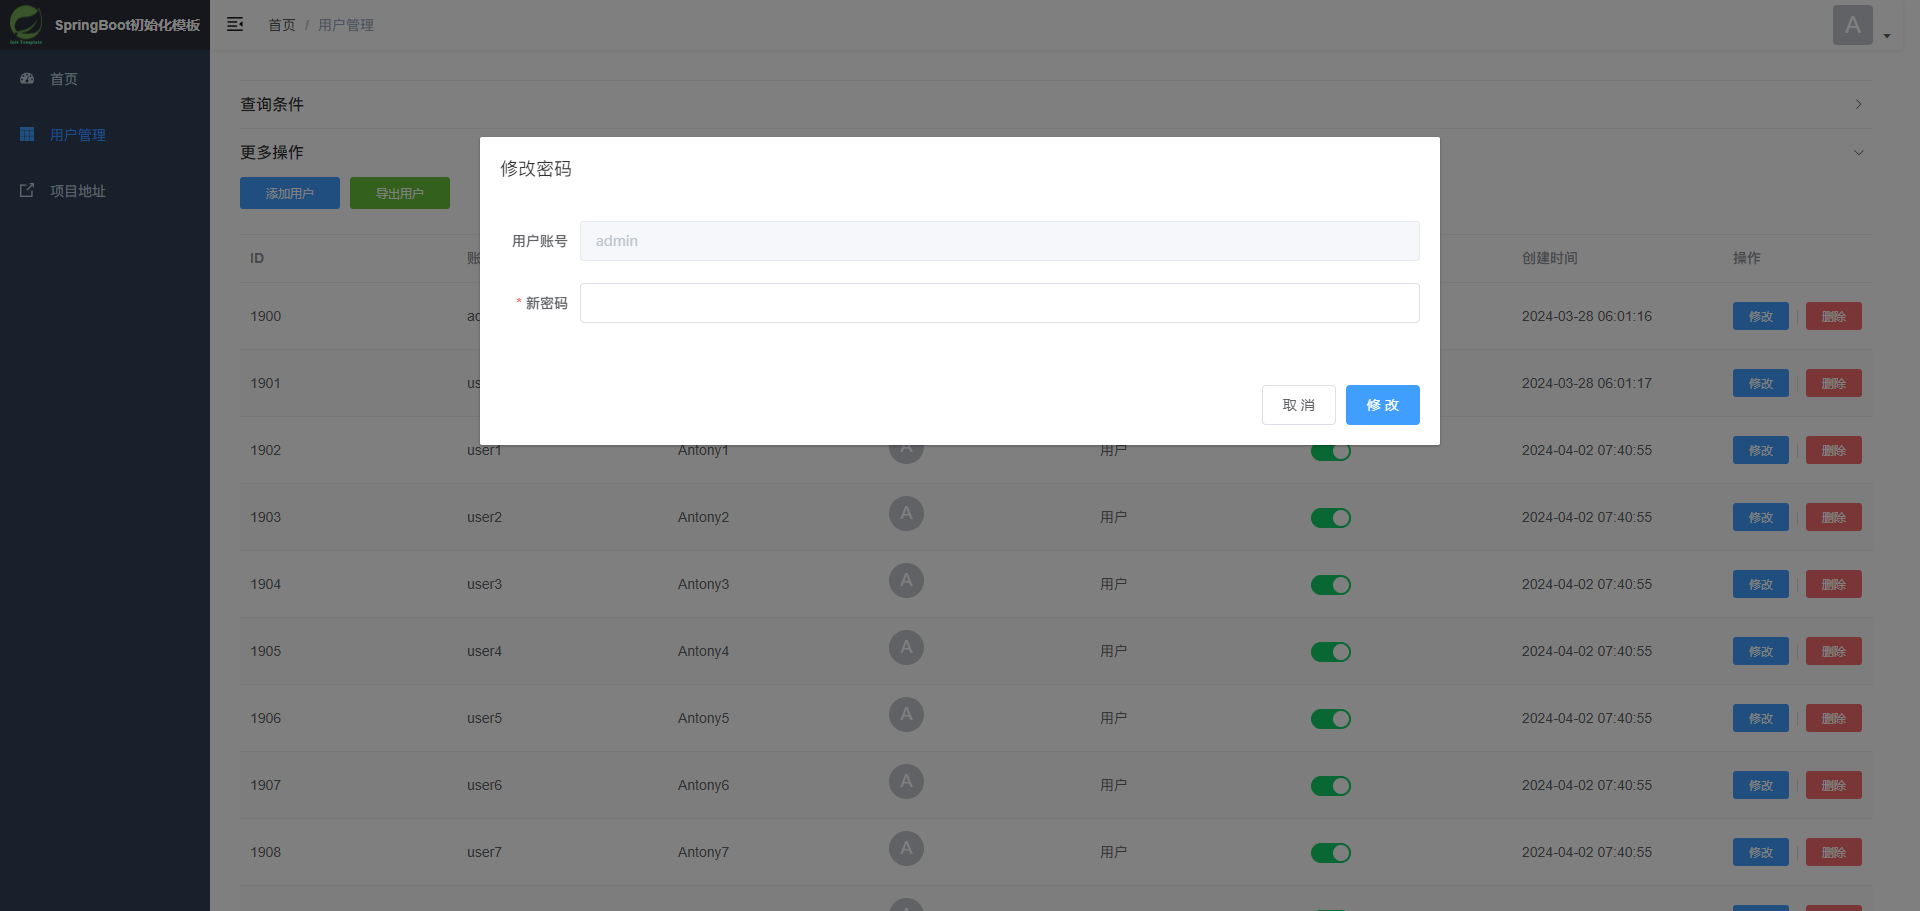The image size is (1920, 911).
Task: Click avatar of user2 row
Action: (x=906, y=514)
